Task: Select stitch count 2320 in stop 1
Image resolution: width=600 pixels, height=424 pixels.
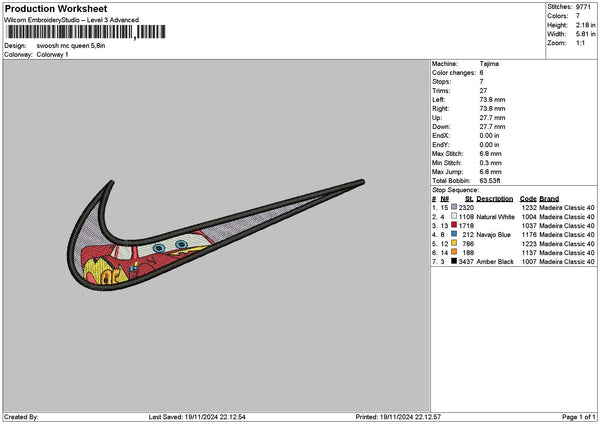Action: tap(466, 207)
